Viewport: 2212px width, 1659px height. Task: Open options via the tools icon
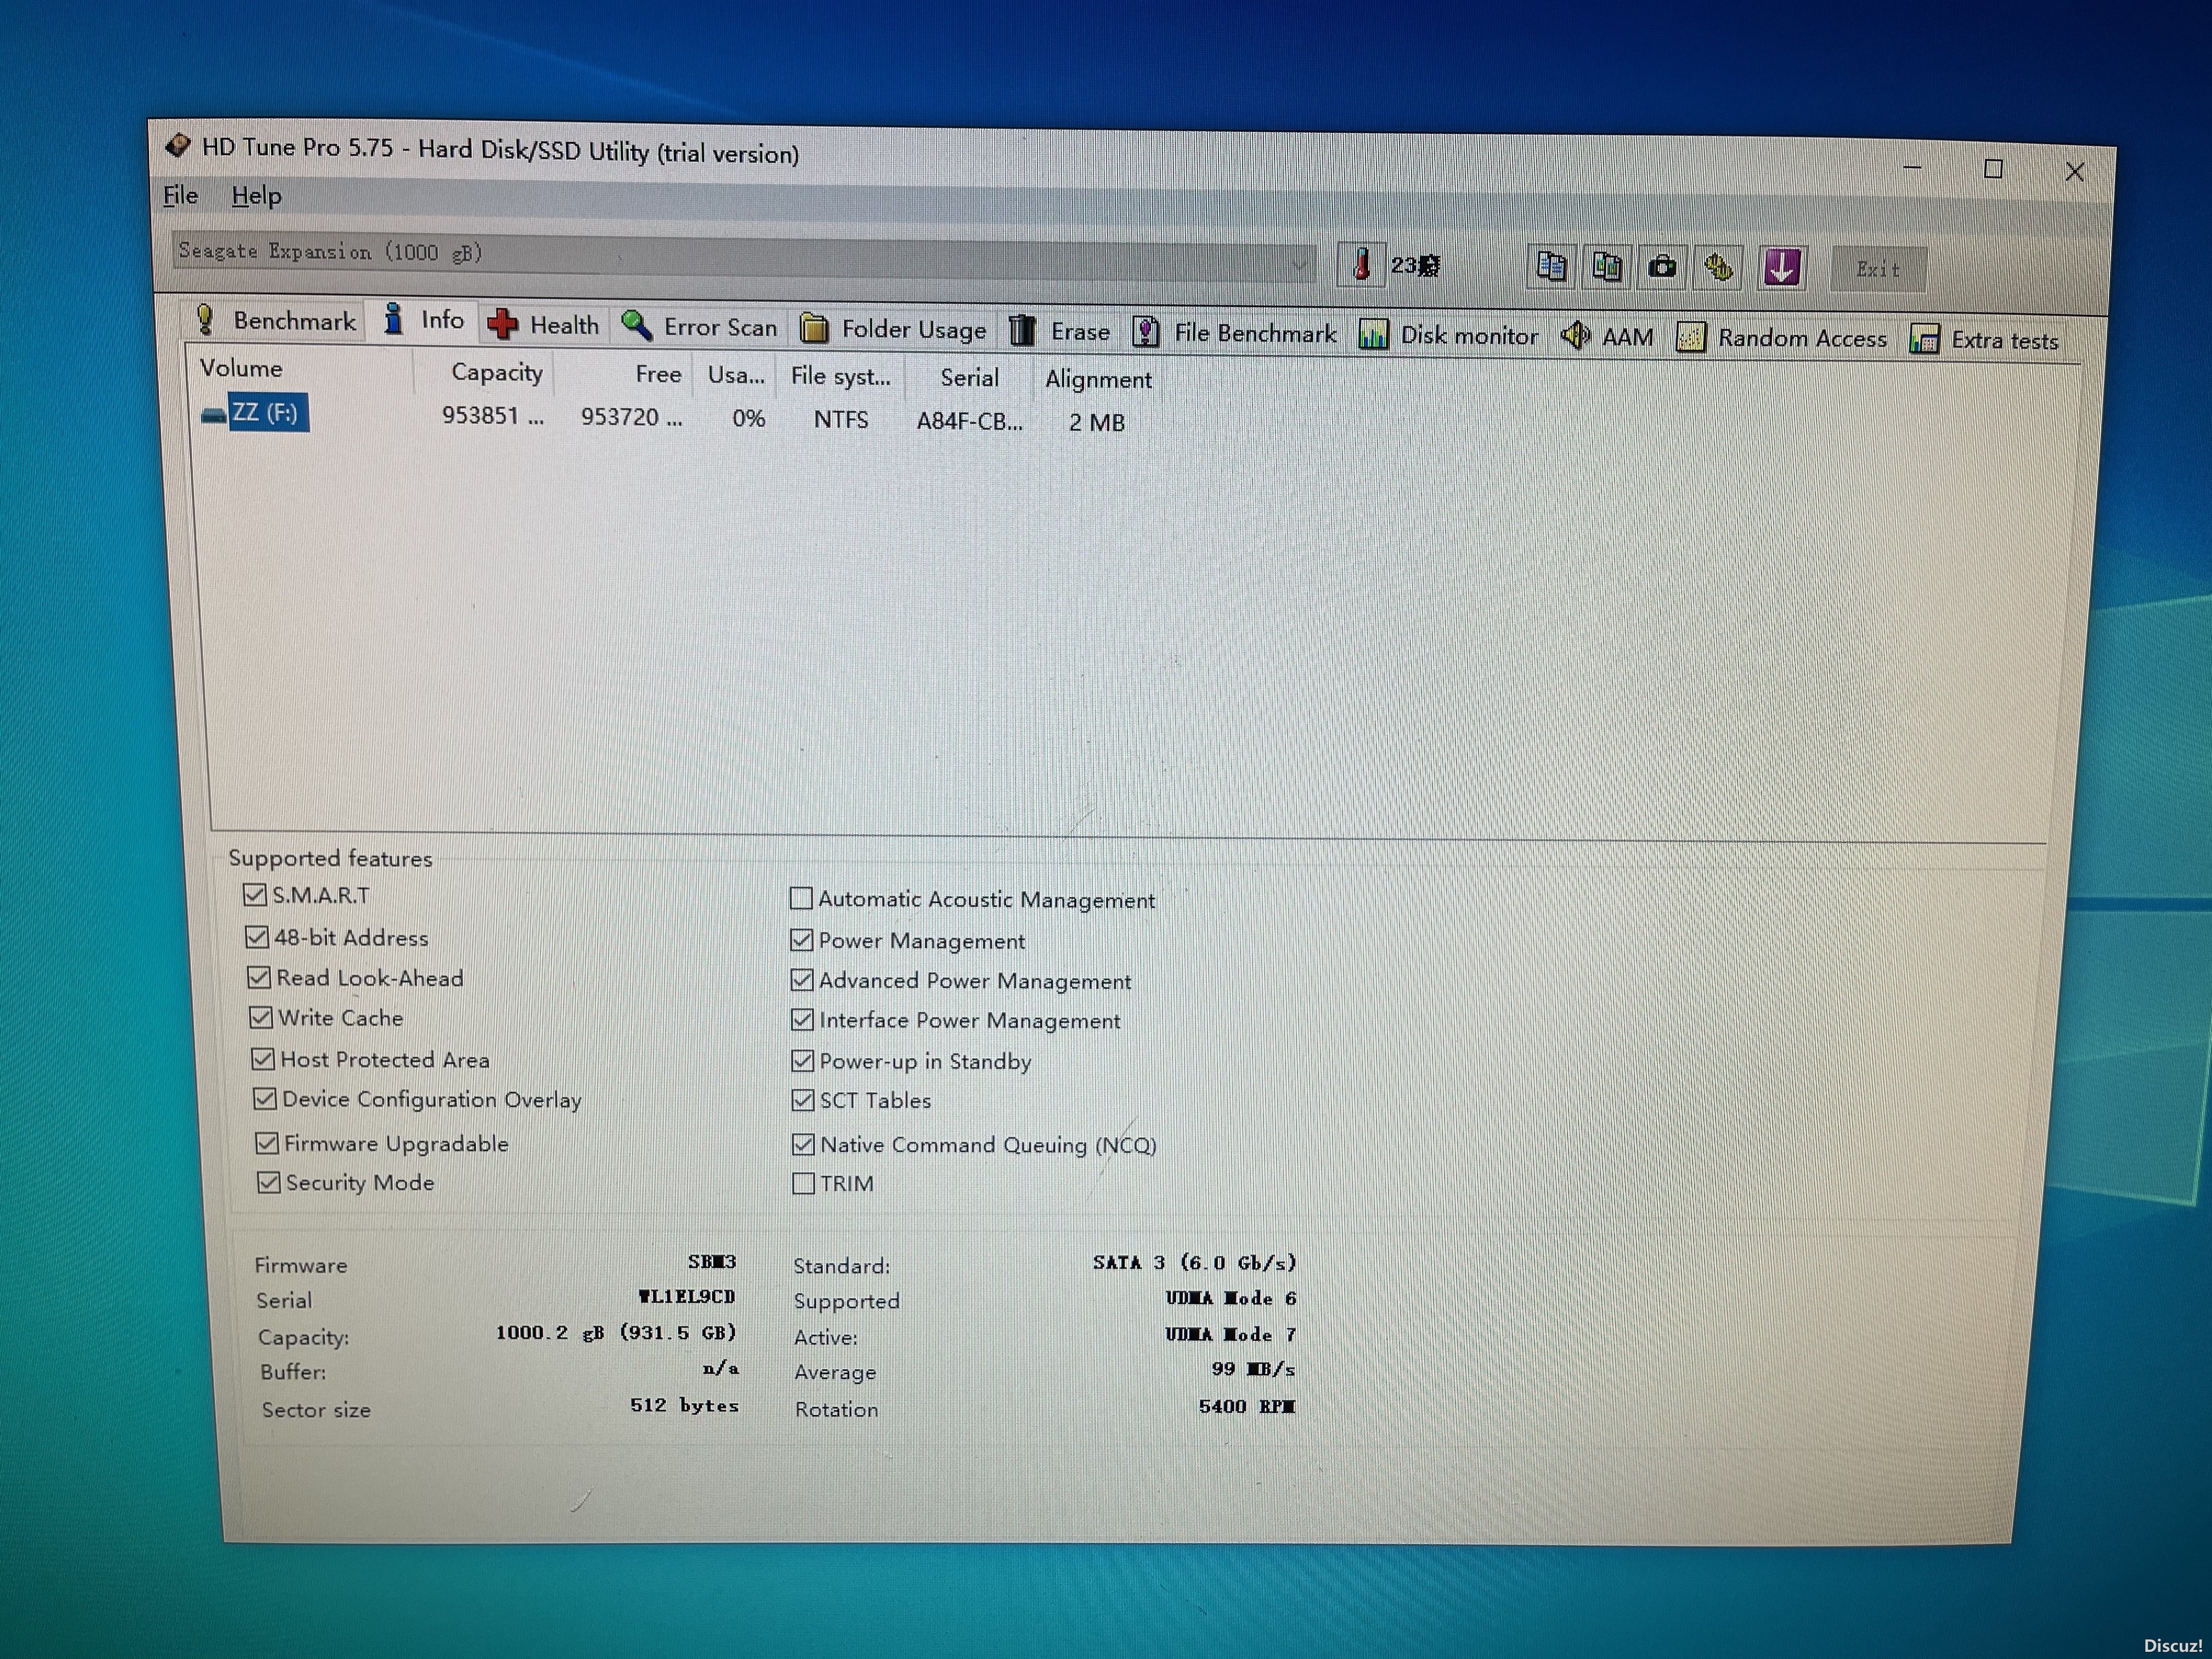click(x=1718, y=268)
